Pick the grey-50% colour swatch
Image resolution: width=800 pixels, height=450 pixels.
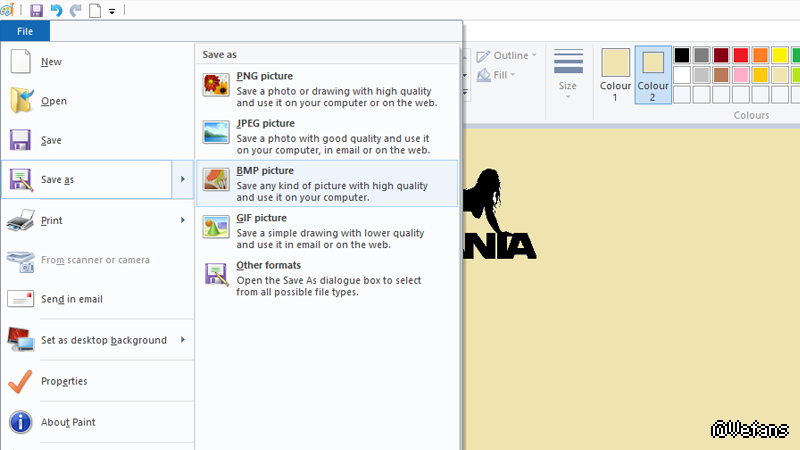coord(702,55)
